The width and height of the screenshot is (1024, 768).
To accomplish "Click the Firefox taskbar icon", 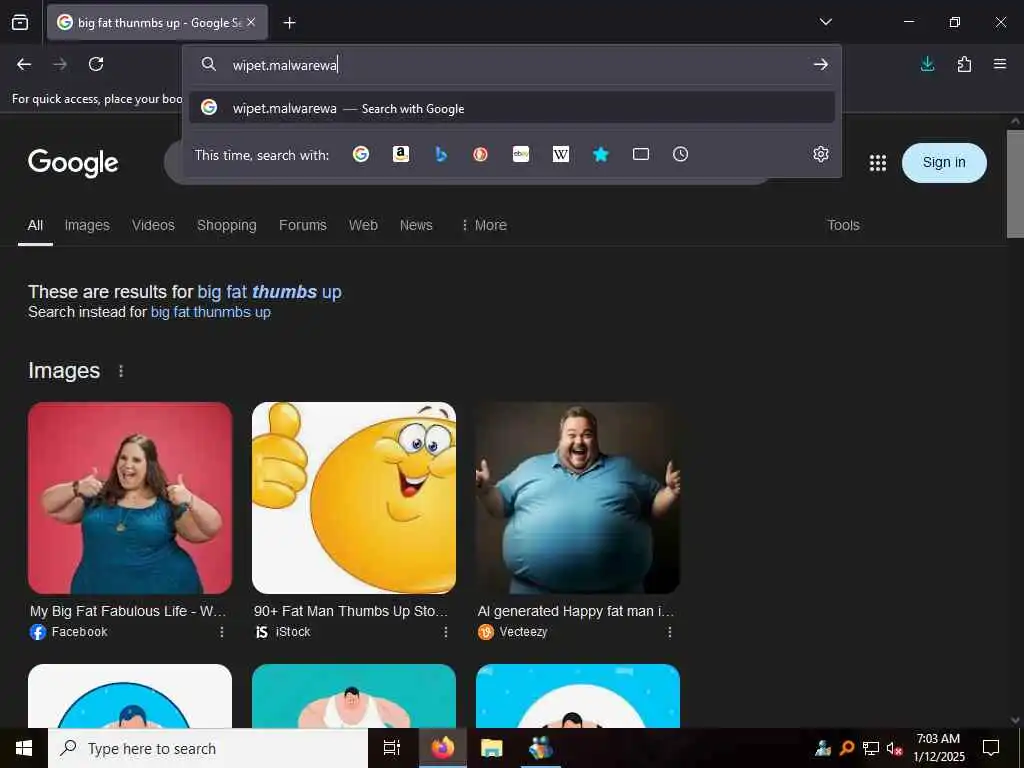I will 442,748.
